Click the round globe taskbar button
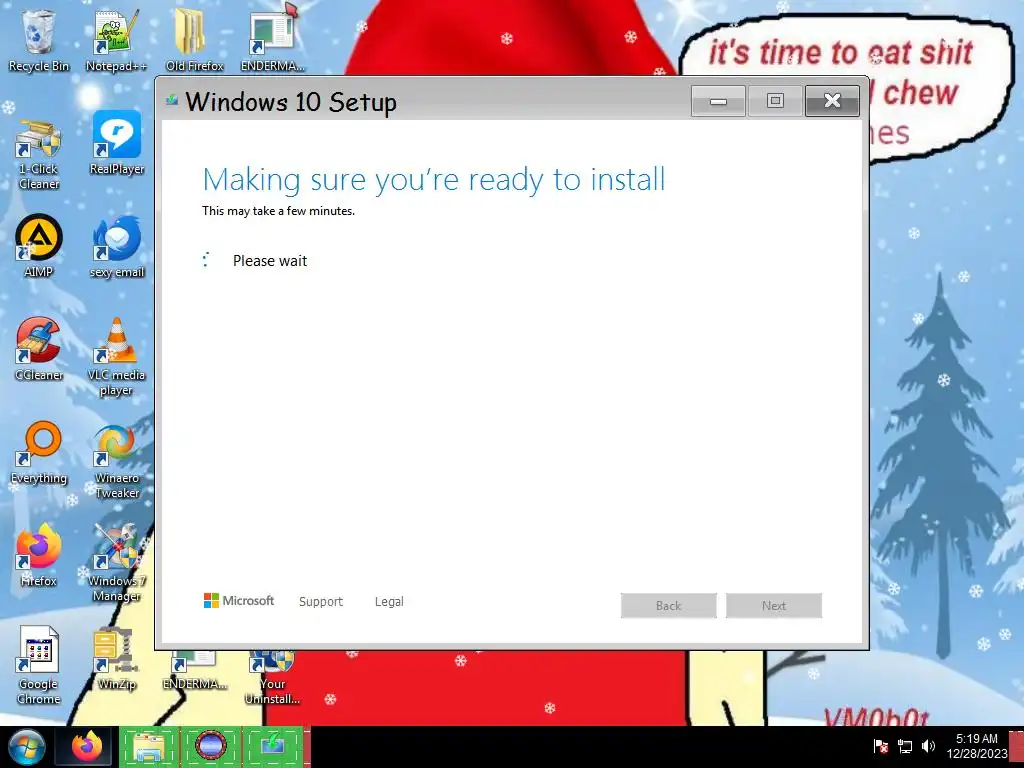 click(211, 747)
